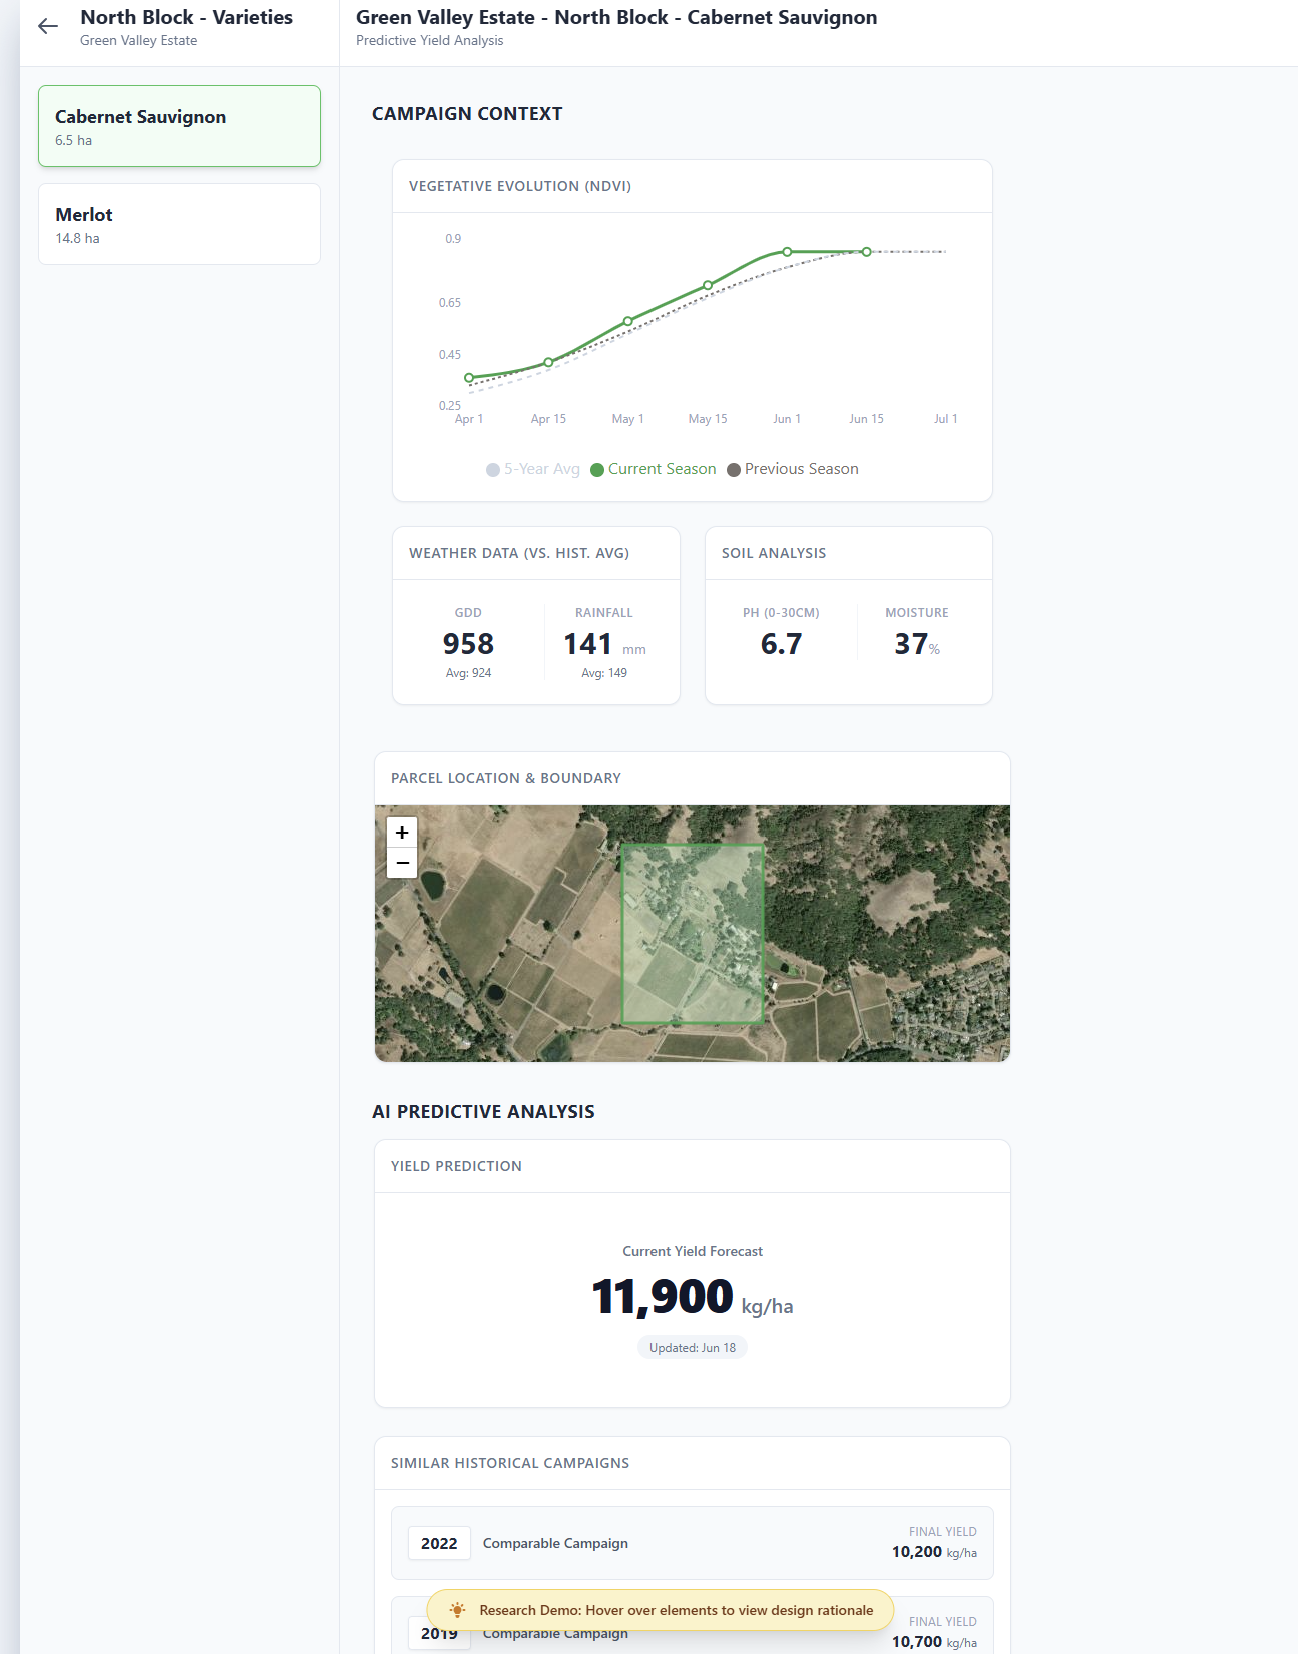Click the Jun 1 NDVI data point

(788, 252)
